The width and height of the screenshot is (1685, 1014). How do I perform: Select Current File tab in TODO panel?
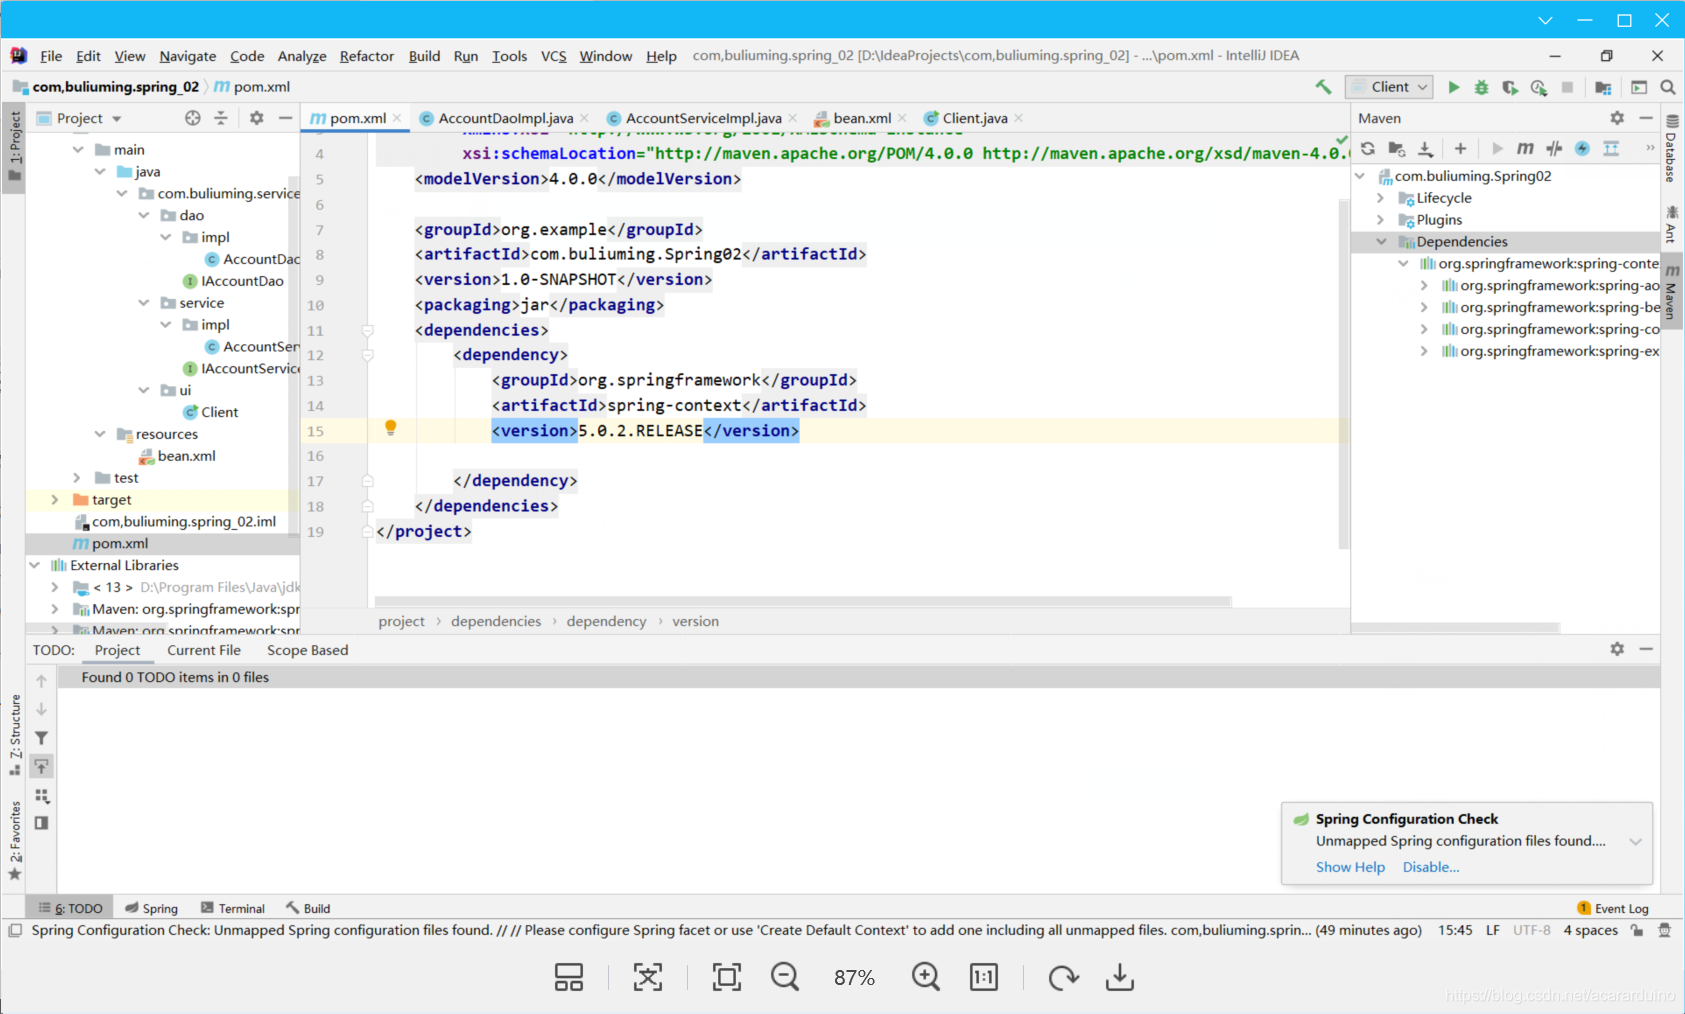[204, 650]
